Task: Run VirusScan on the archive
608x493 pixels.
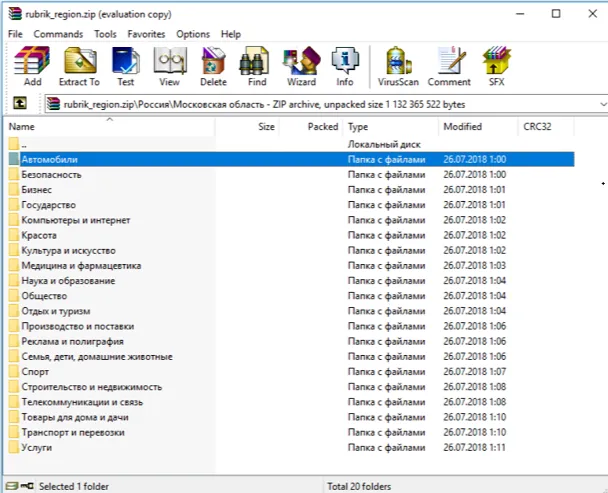Action: tap(398, 66)
